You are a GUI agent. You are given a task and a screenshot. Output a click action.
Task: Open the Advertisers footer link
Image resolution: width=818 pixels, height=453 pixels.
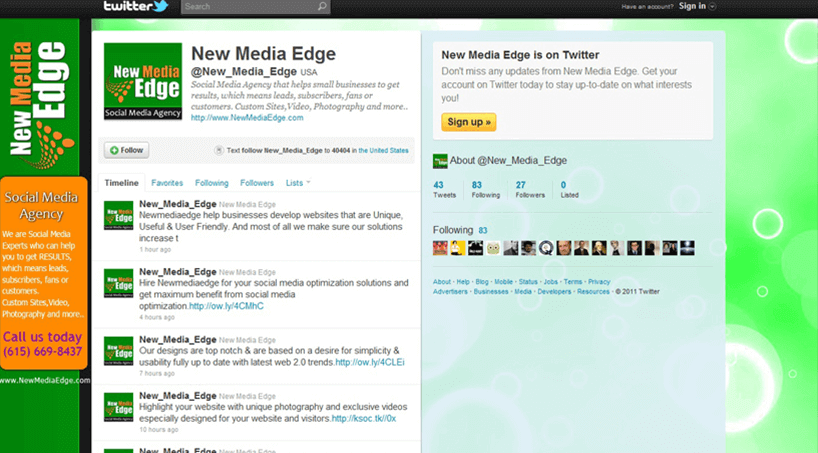[x=450, y=292]
